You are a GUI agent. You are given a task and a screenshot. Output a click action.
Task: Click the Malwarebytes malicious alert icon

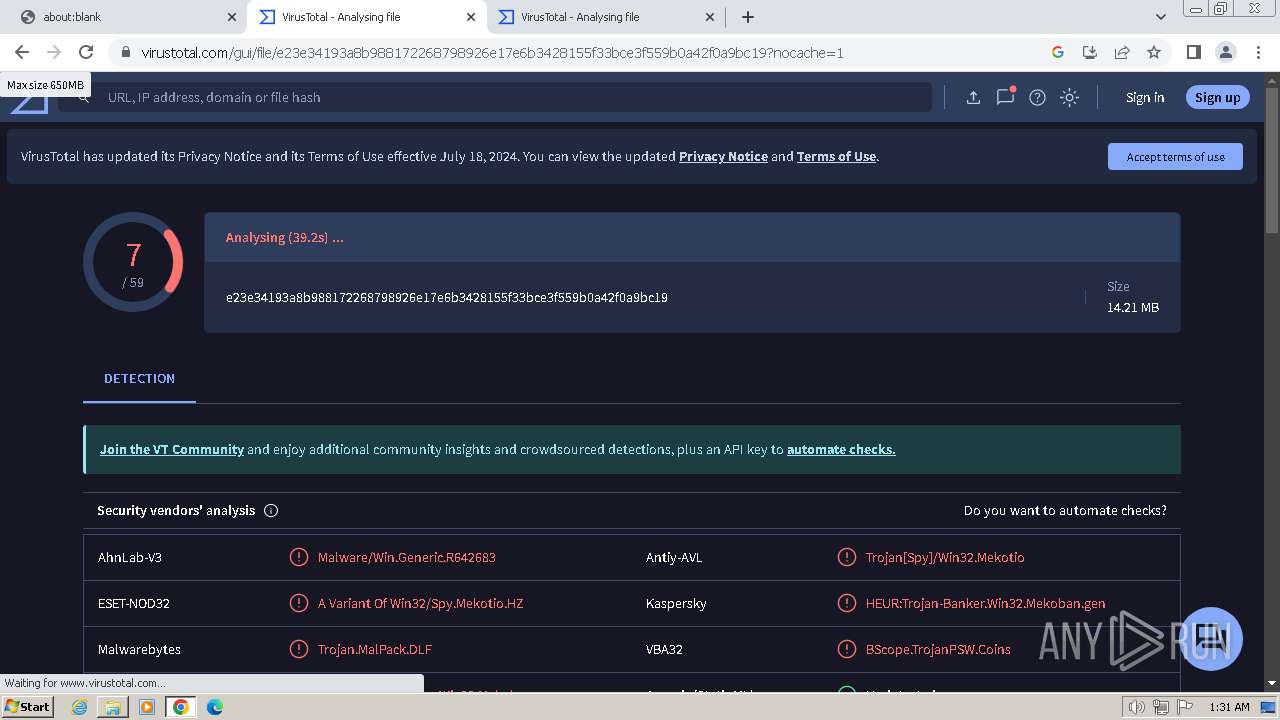pos(298,649)
